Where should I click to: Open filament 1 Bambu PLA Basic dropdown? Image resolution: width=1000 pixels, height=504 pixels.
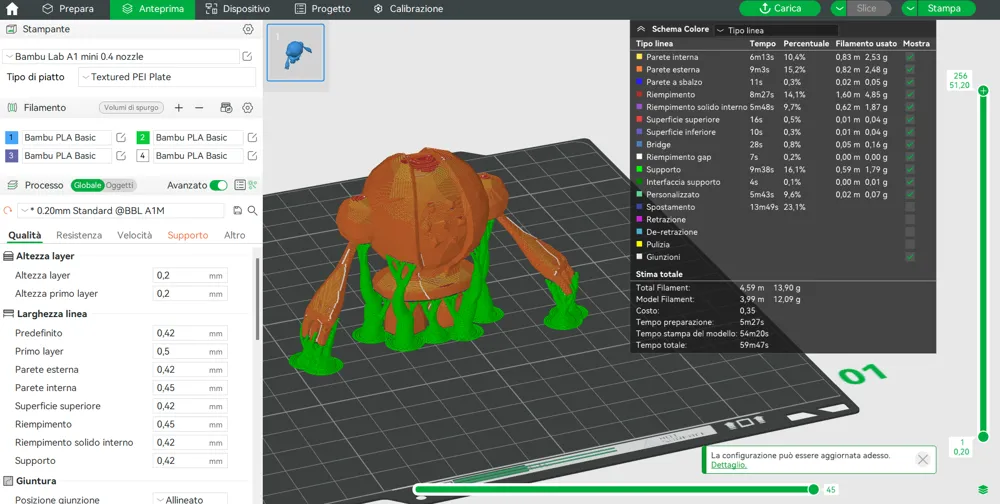pyautogui.click(x=66, y=137)
